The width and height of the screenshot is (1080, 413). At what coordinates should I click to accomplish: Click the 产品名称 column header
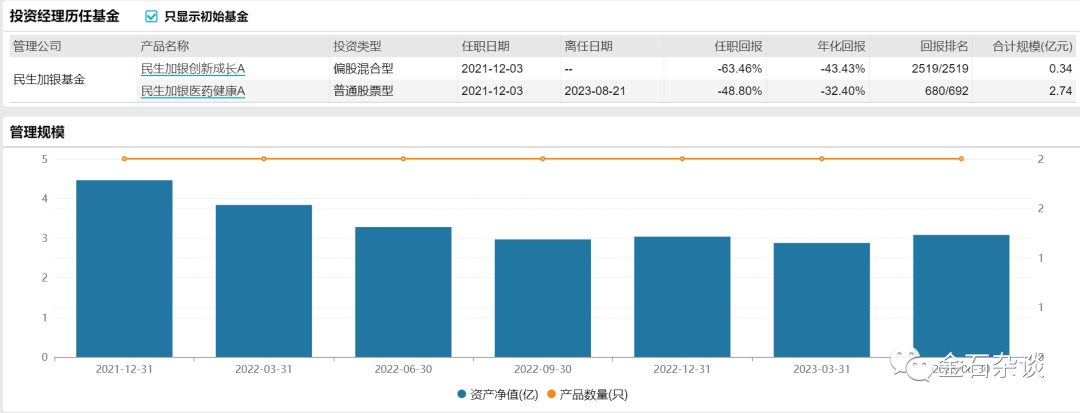[x=165, y=46]
